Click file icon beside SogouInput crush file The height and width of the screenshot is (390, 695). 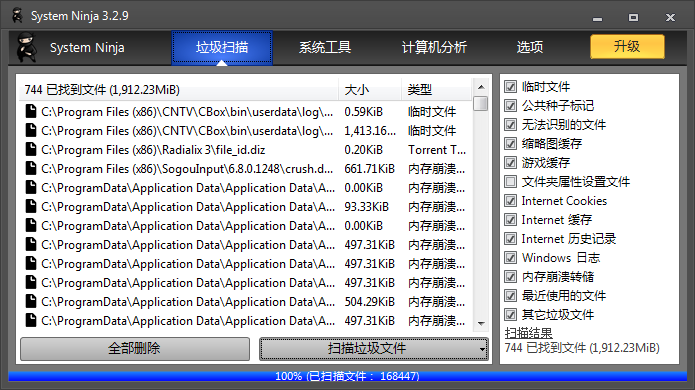[x=31, y=168]
